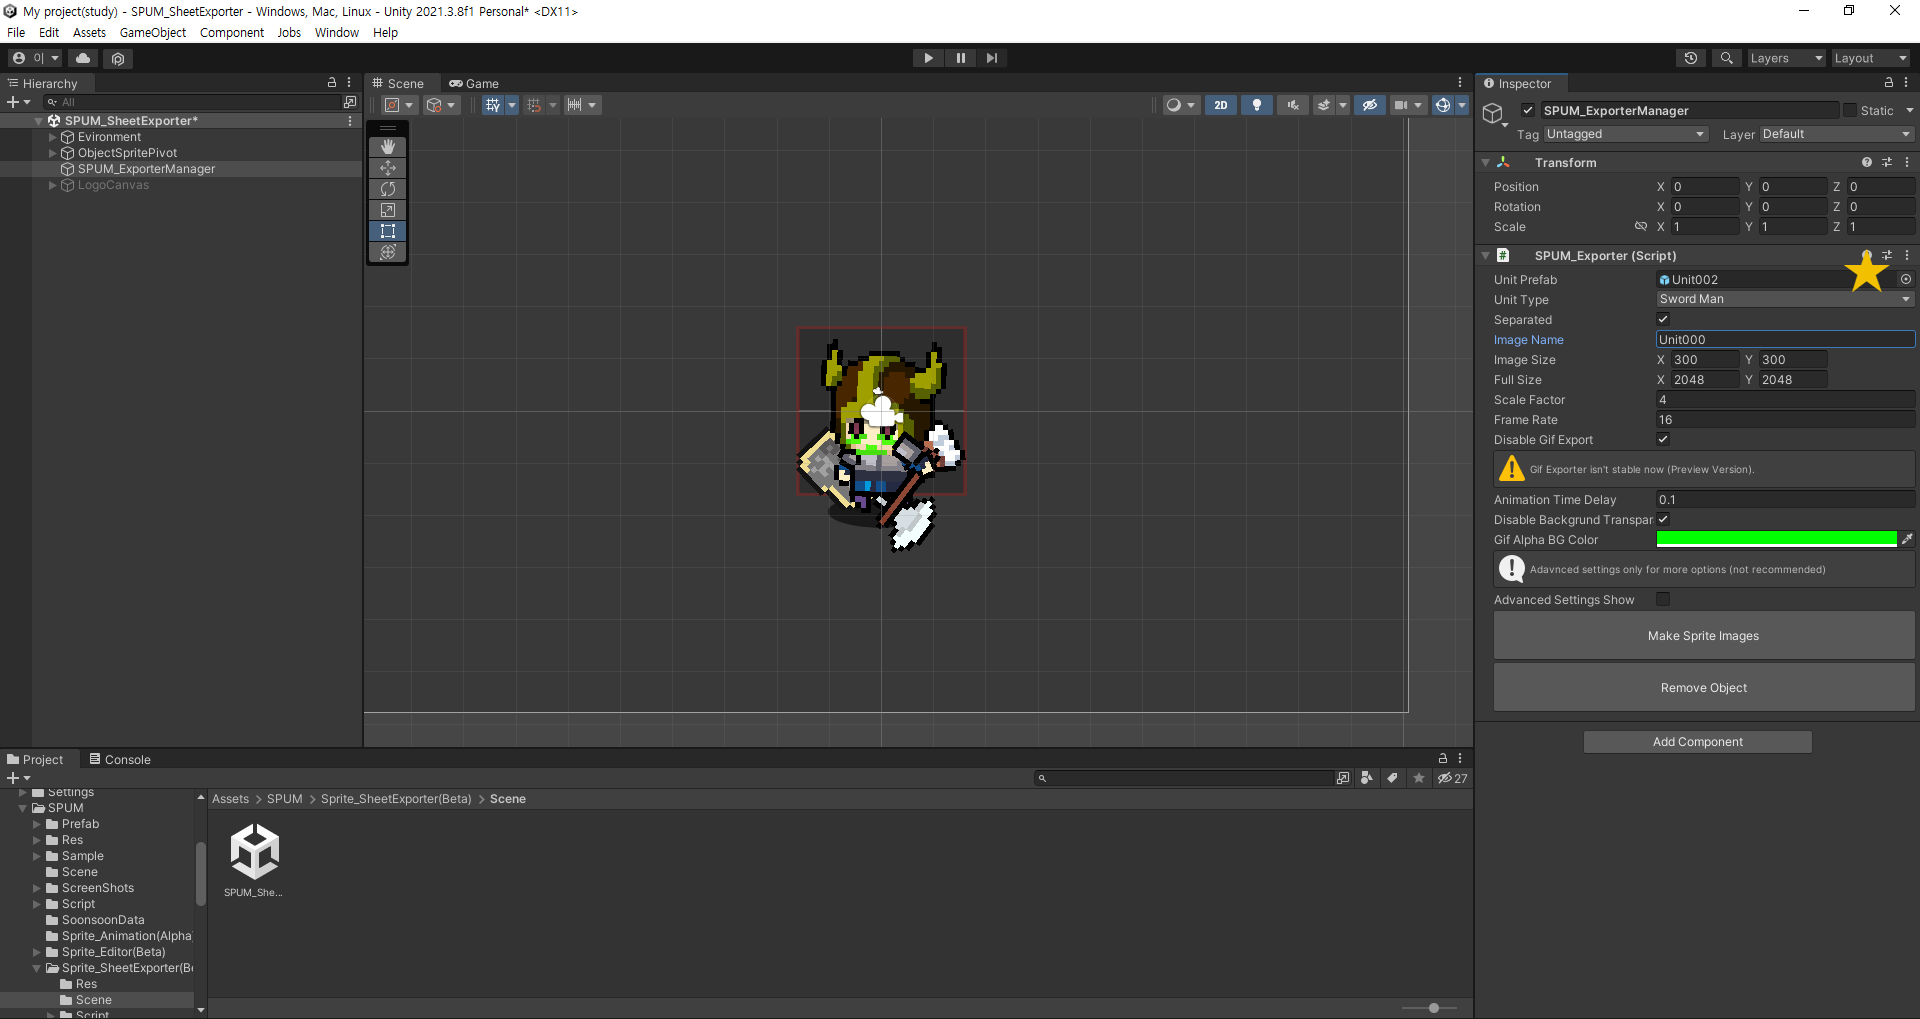Switch to the Game tab
1920x1019 pixels.
(x=474, y=84)
